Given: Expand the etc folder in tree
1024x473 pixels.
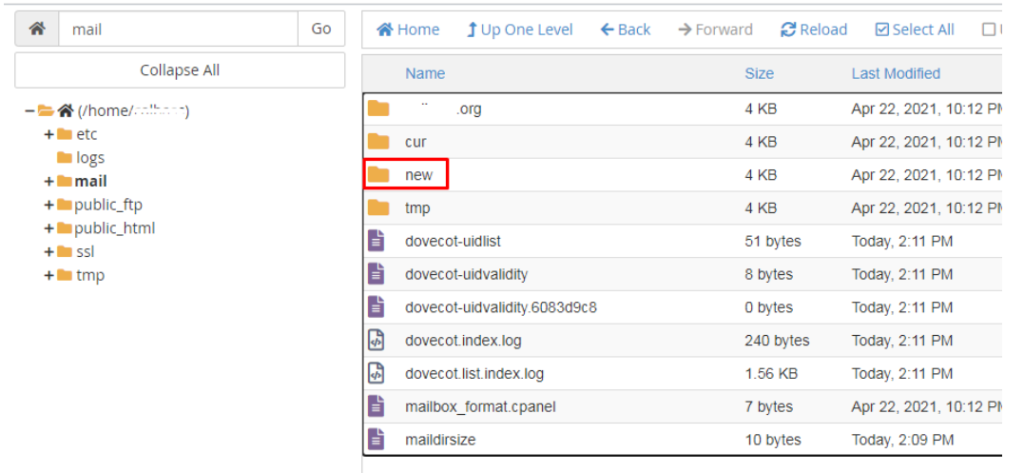Looking at the screenshot, I should click(48, 135).
